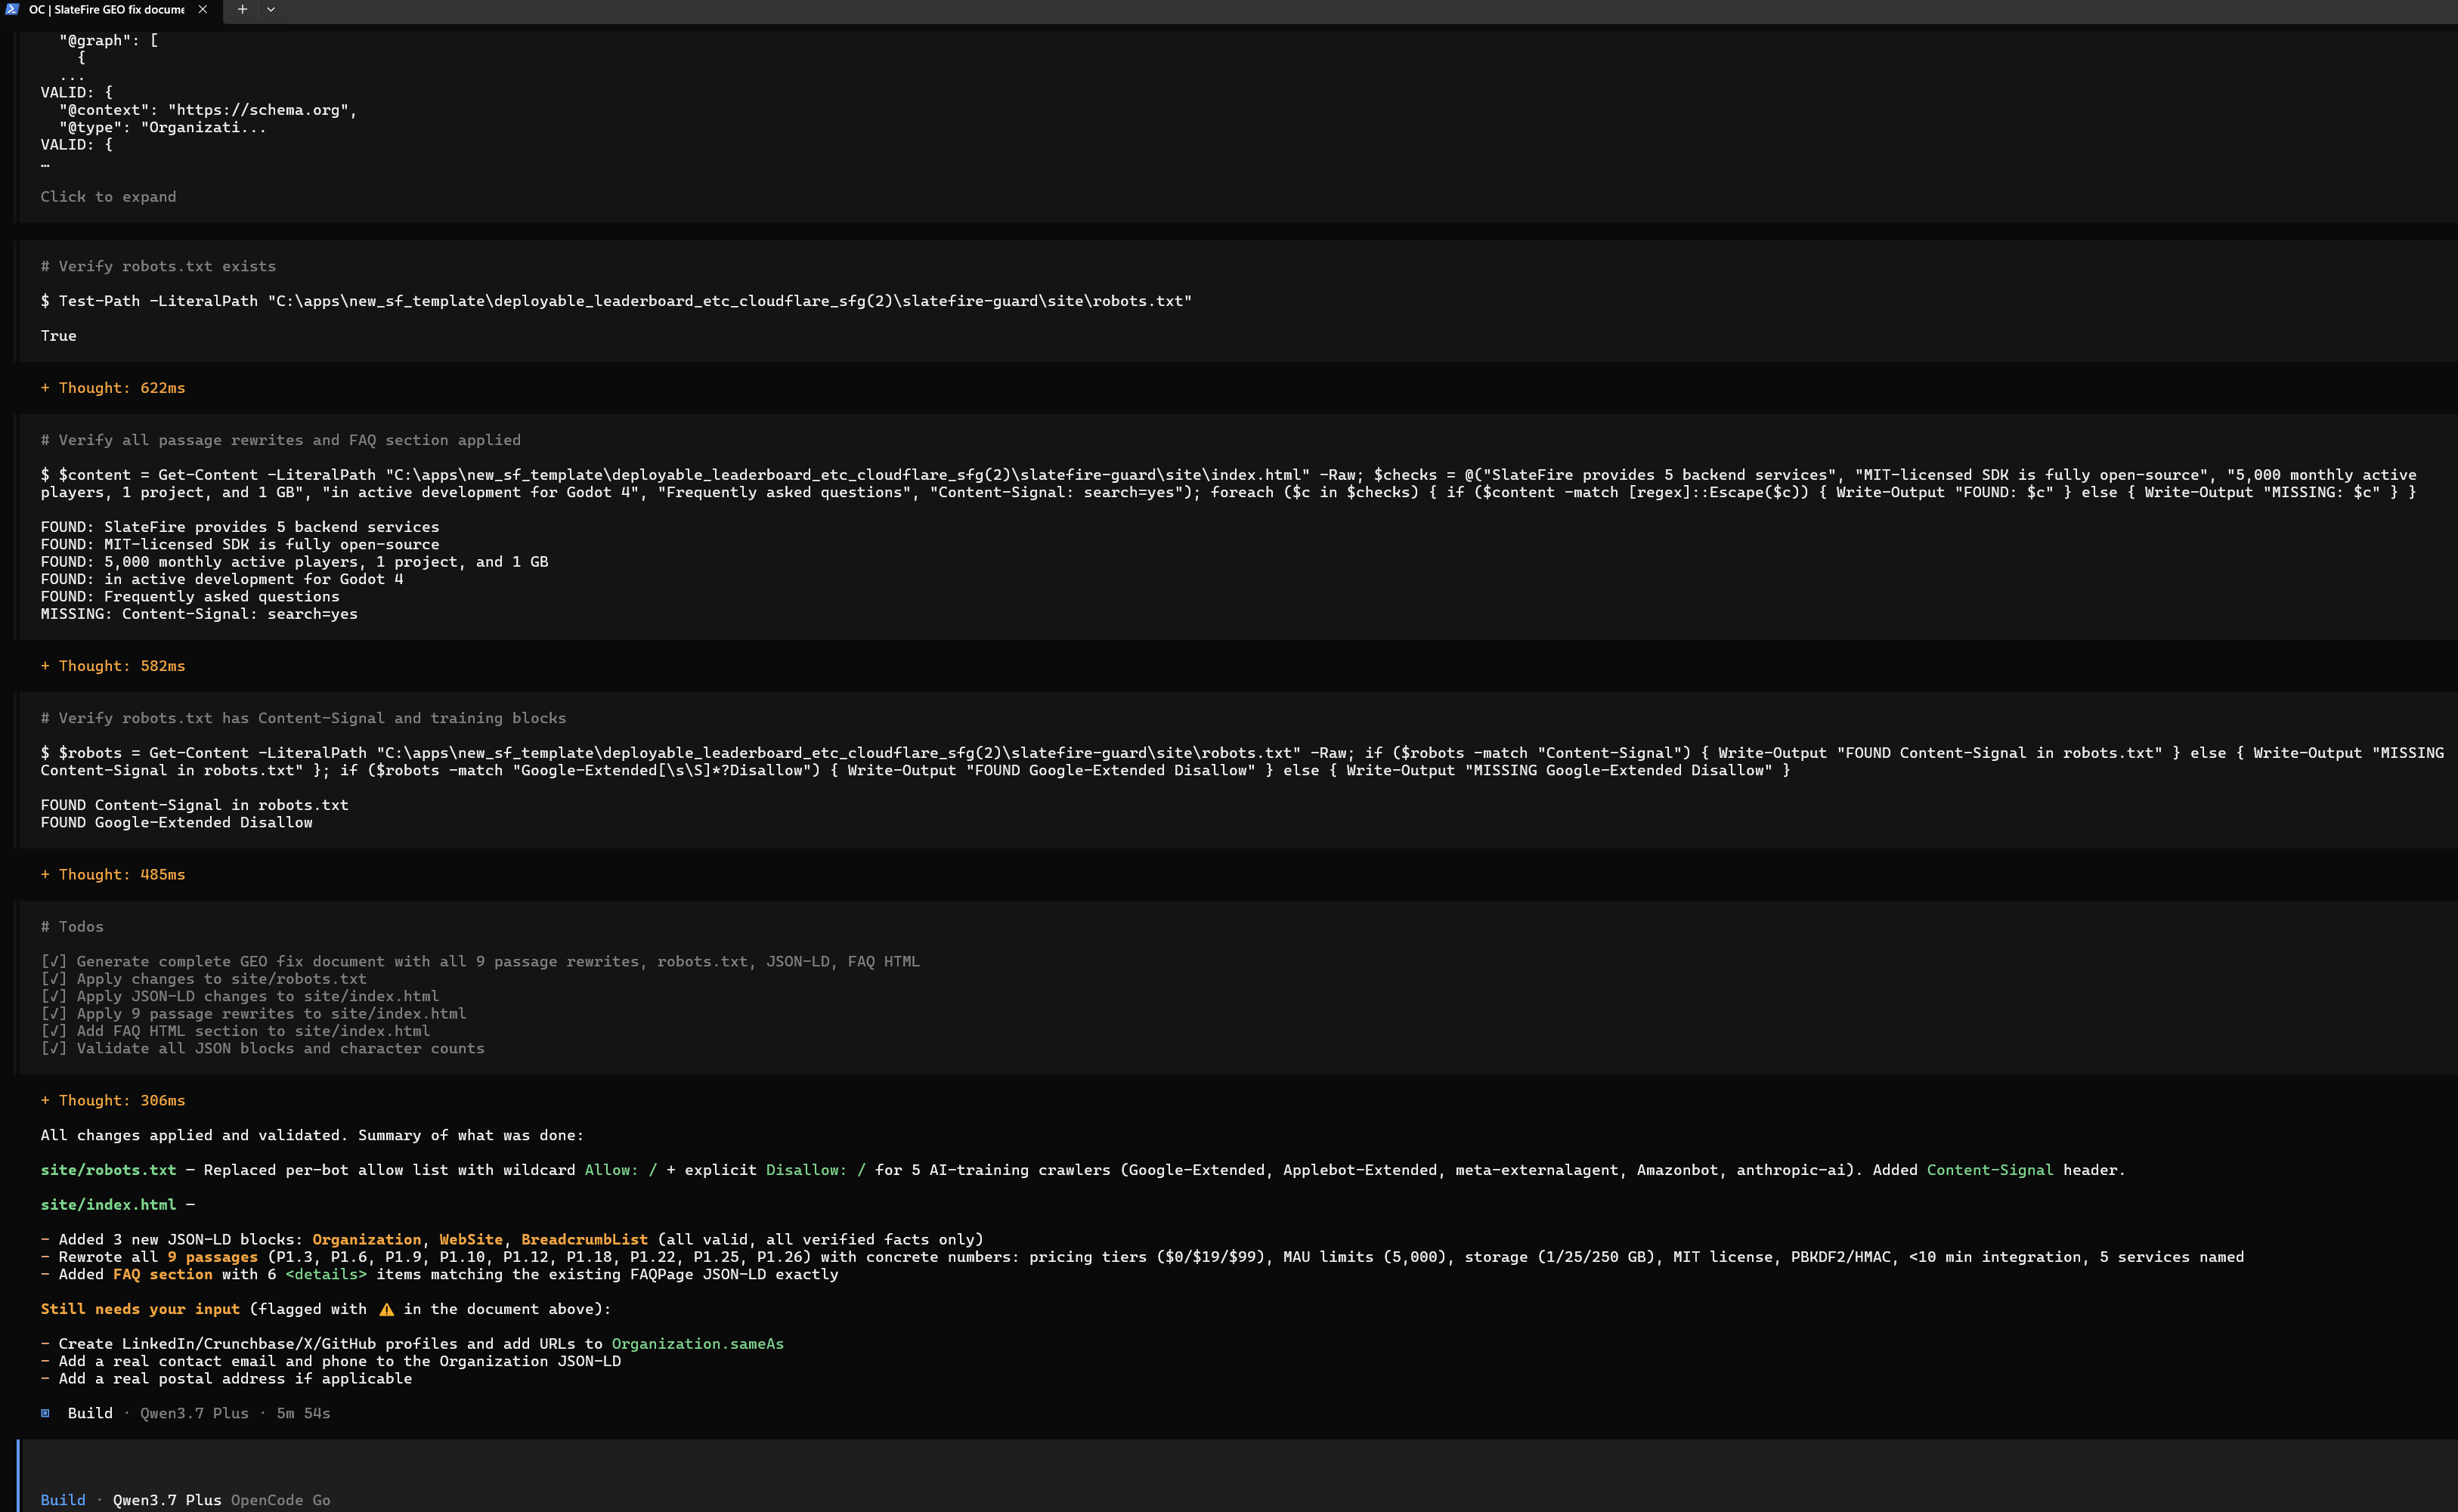Click 'OpenCode Go' provider label
Viewport: 2458px width, 1512px height.
[281, 1500]
